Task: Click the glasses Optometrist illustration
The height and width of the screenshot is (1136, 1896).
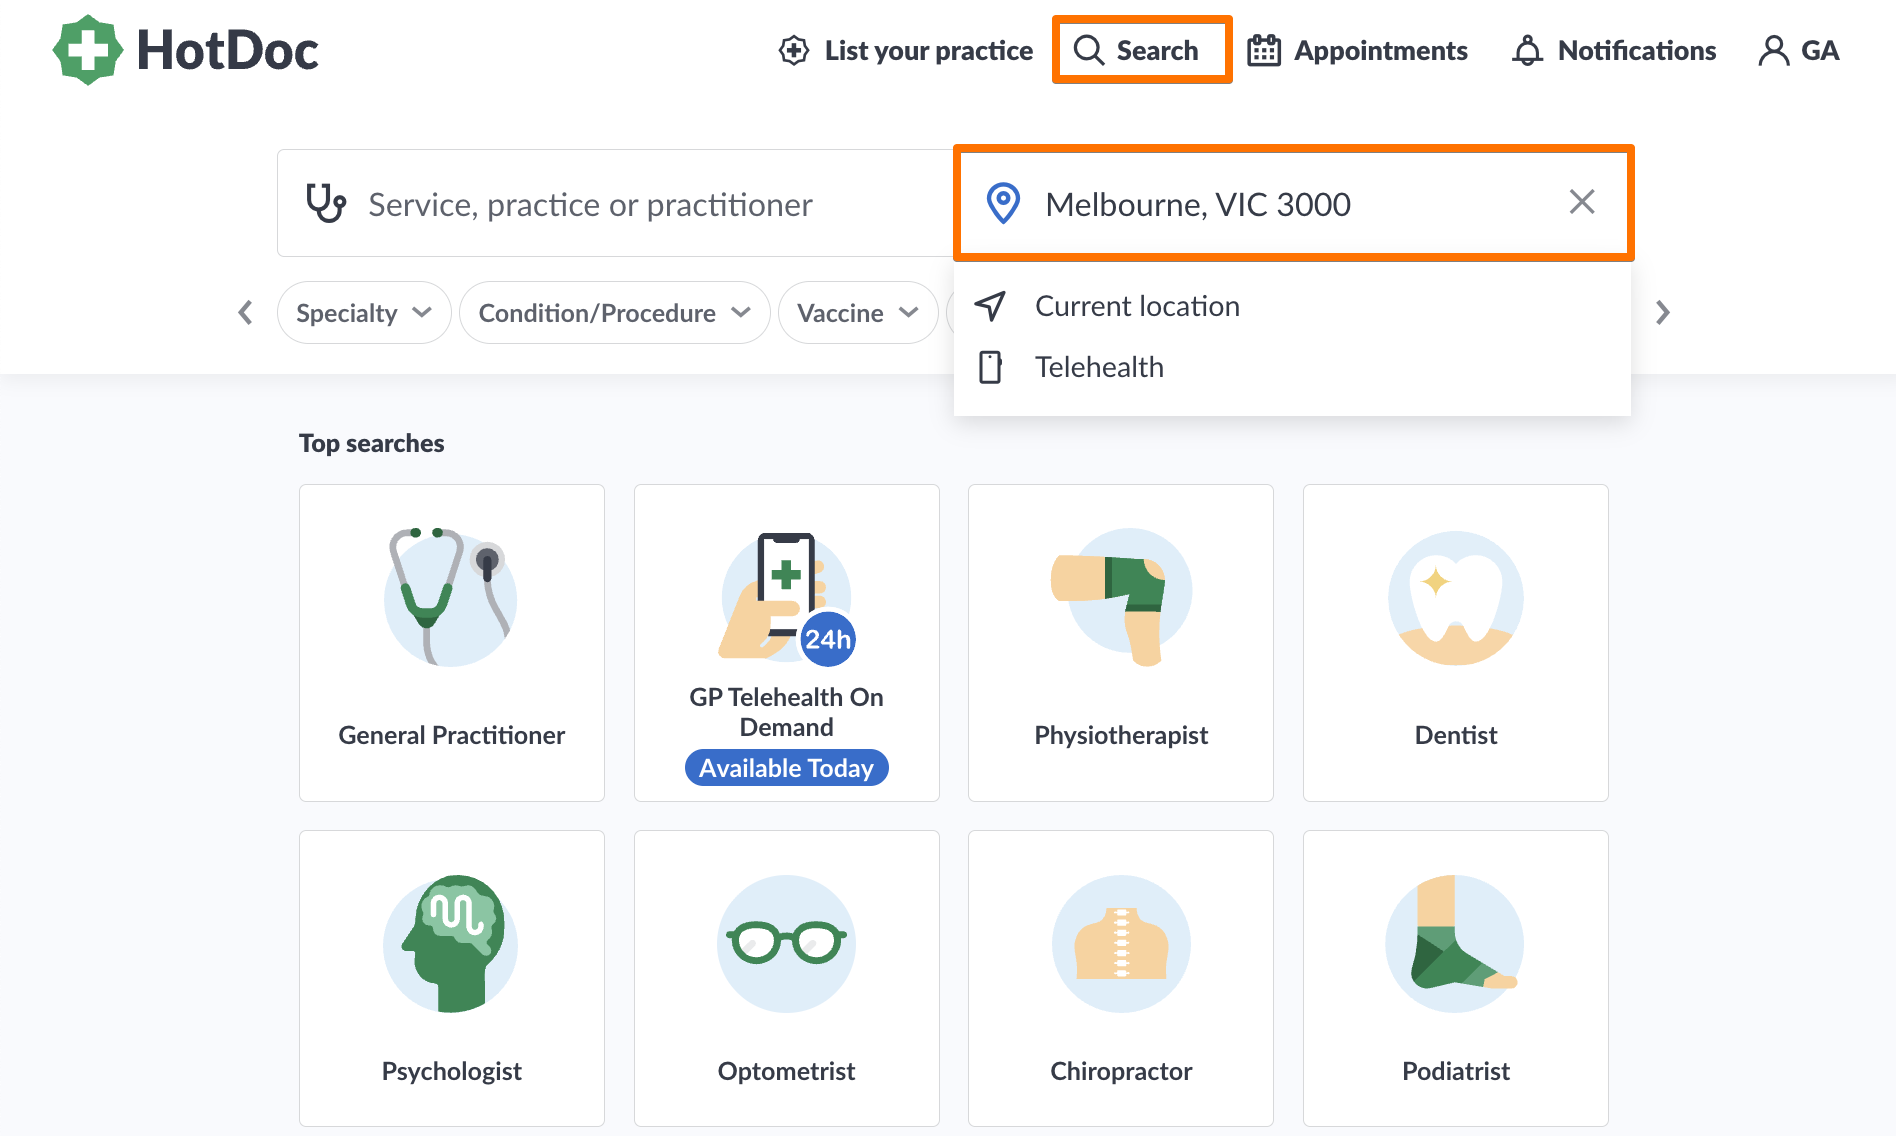Action: [x=787, y=943]
